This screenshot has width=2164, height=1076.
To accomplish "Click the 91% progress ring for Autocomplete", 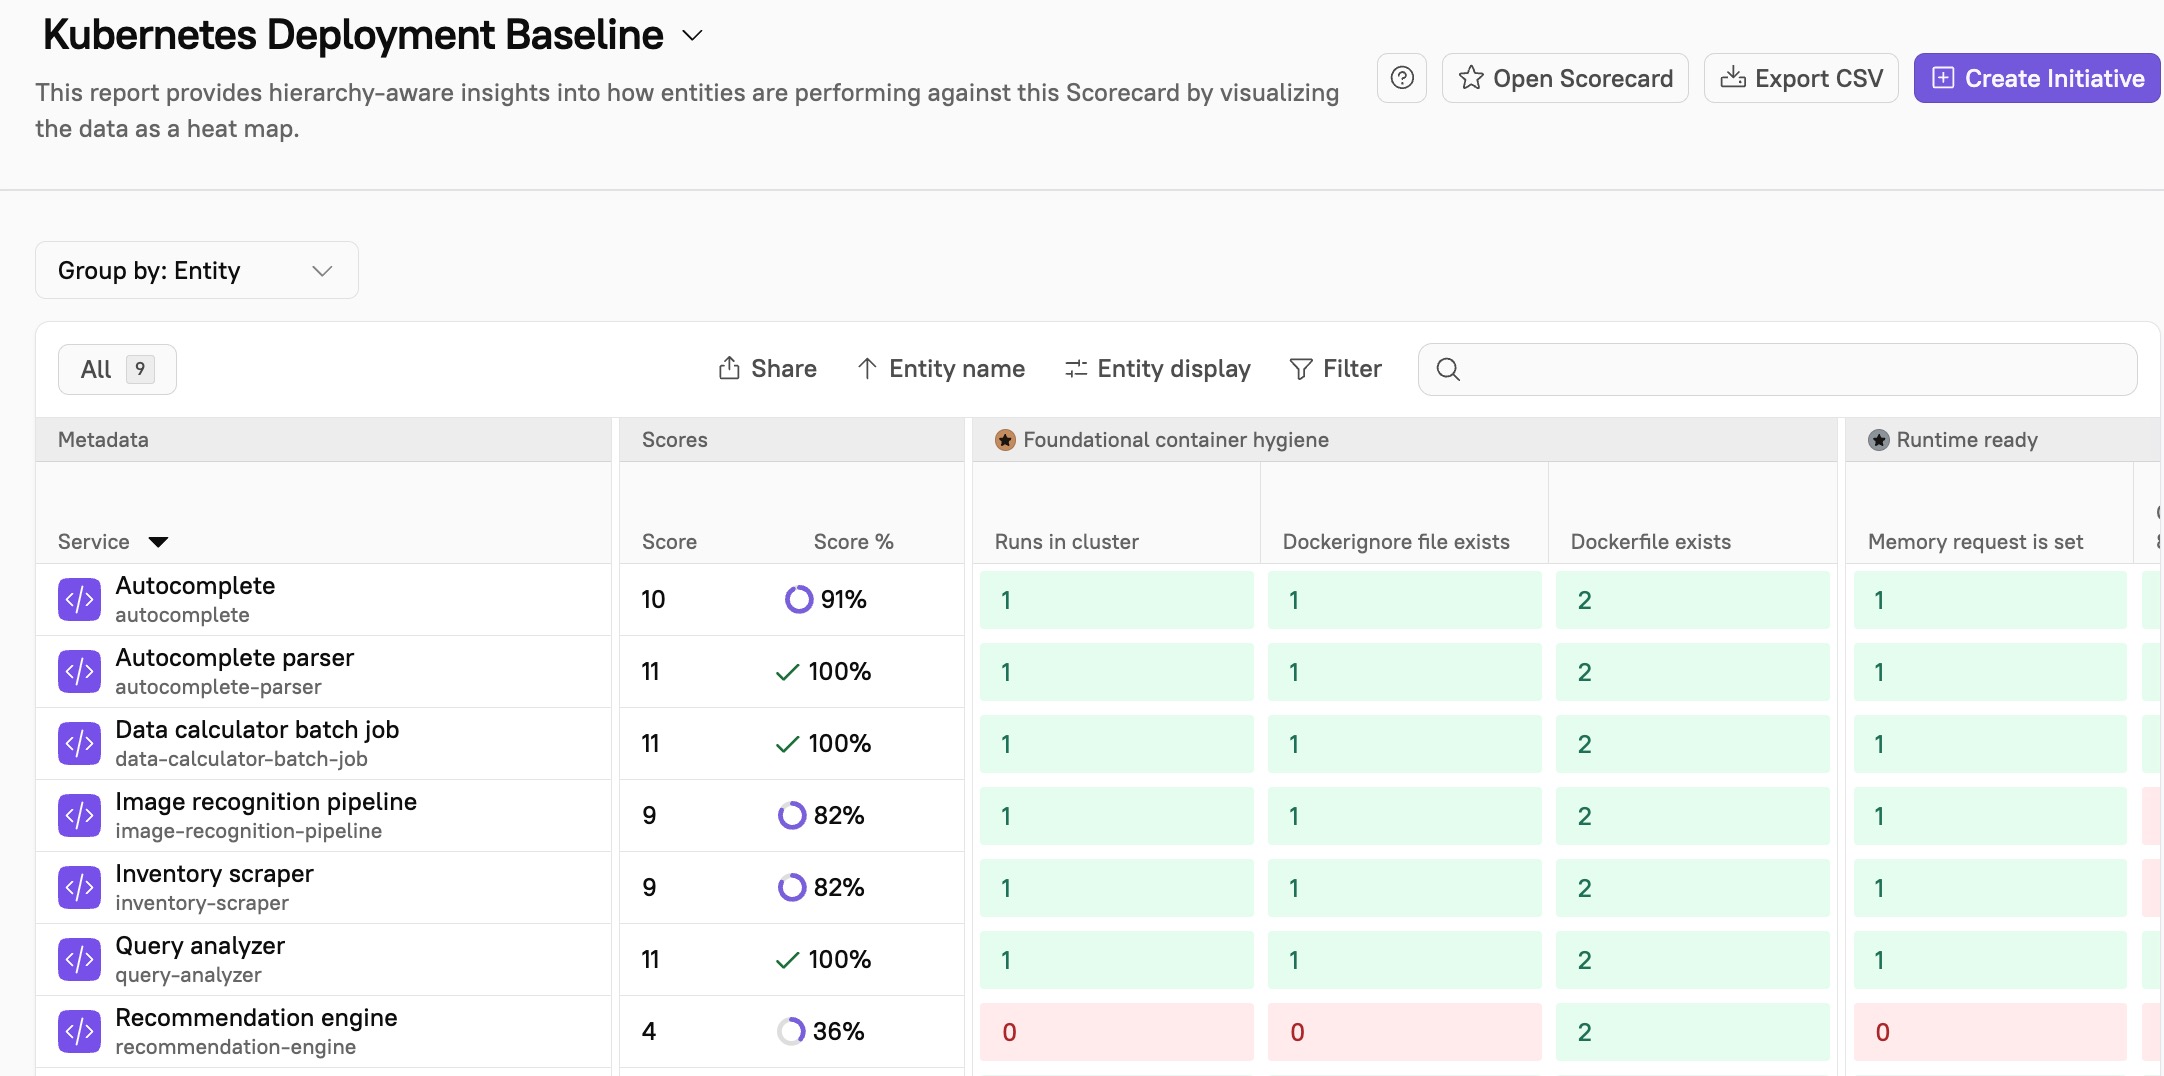I will 799,599.
